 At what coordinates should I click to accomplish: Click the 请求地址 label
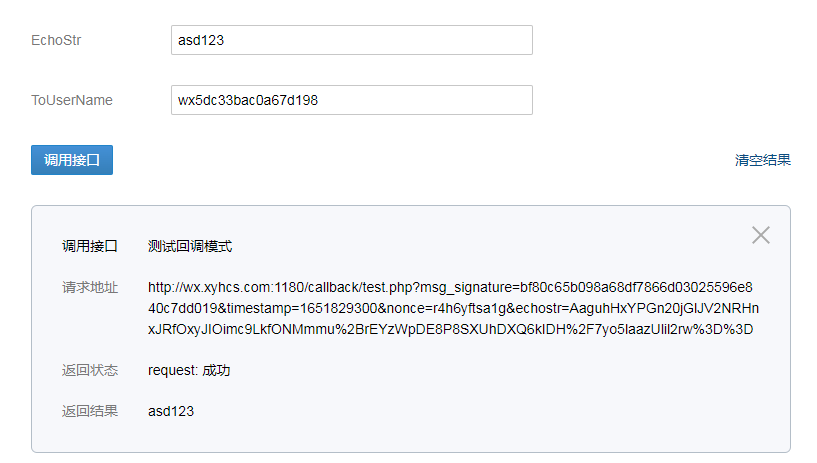click(90, 287)
